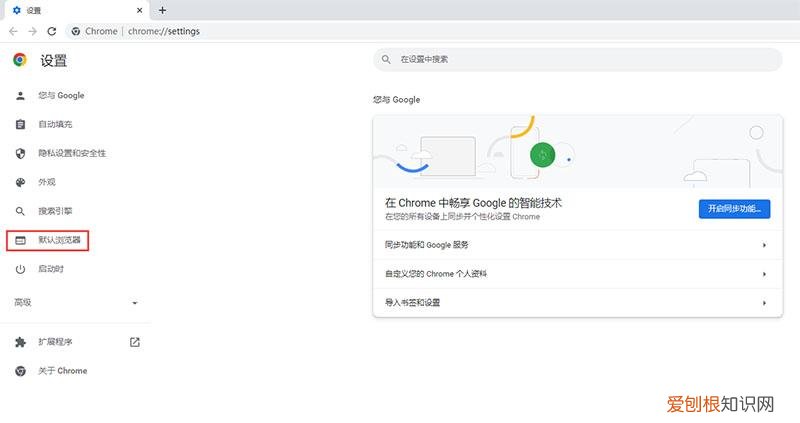Open a new tab with plus button
The image size is (800, 423).
(x=162, y=10)
